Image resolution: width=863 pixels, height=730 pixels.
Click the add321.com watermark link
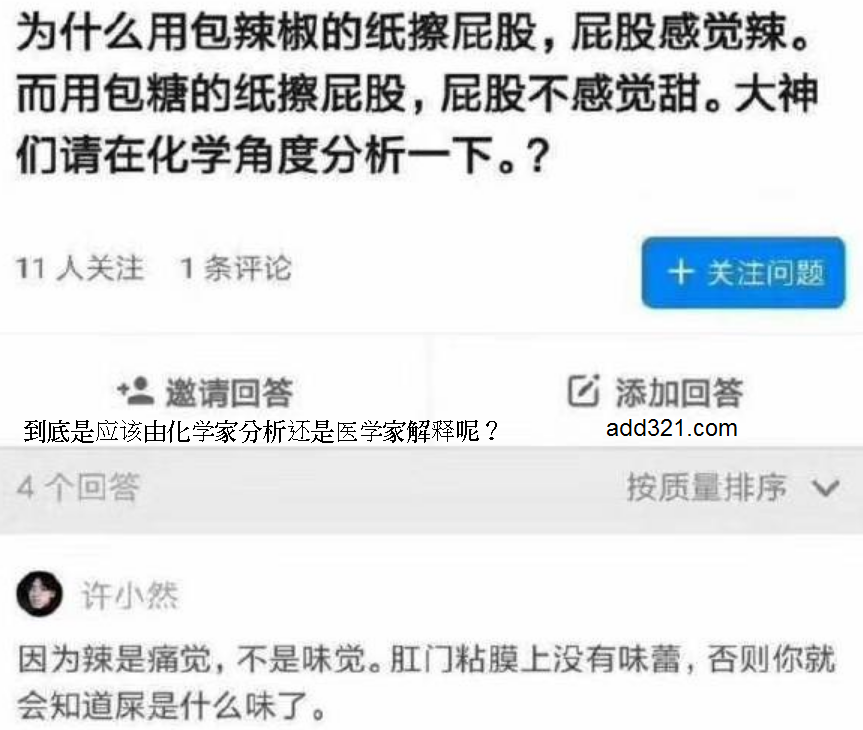[x=671, y=428]
